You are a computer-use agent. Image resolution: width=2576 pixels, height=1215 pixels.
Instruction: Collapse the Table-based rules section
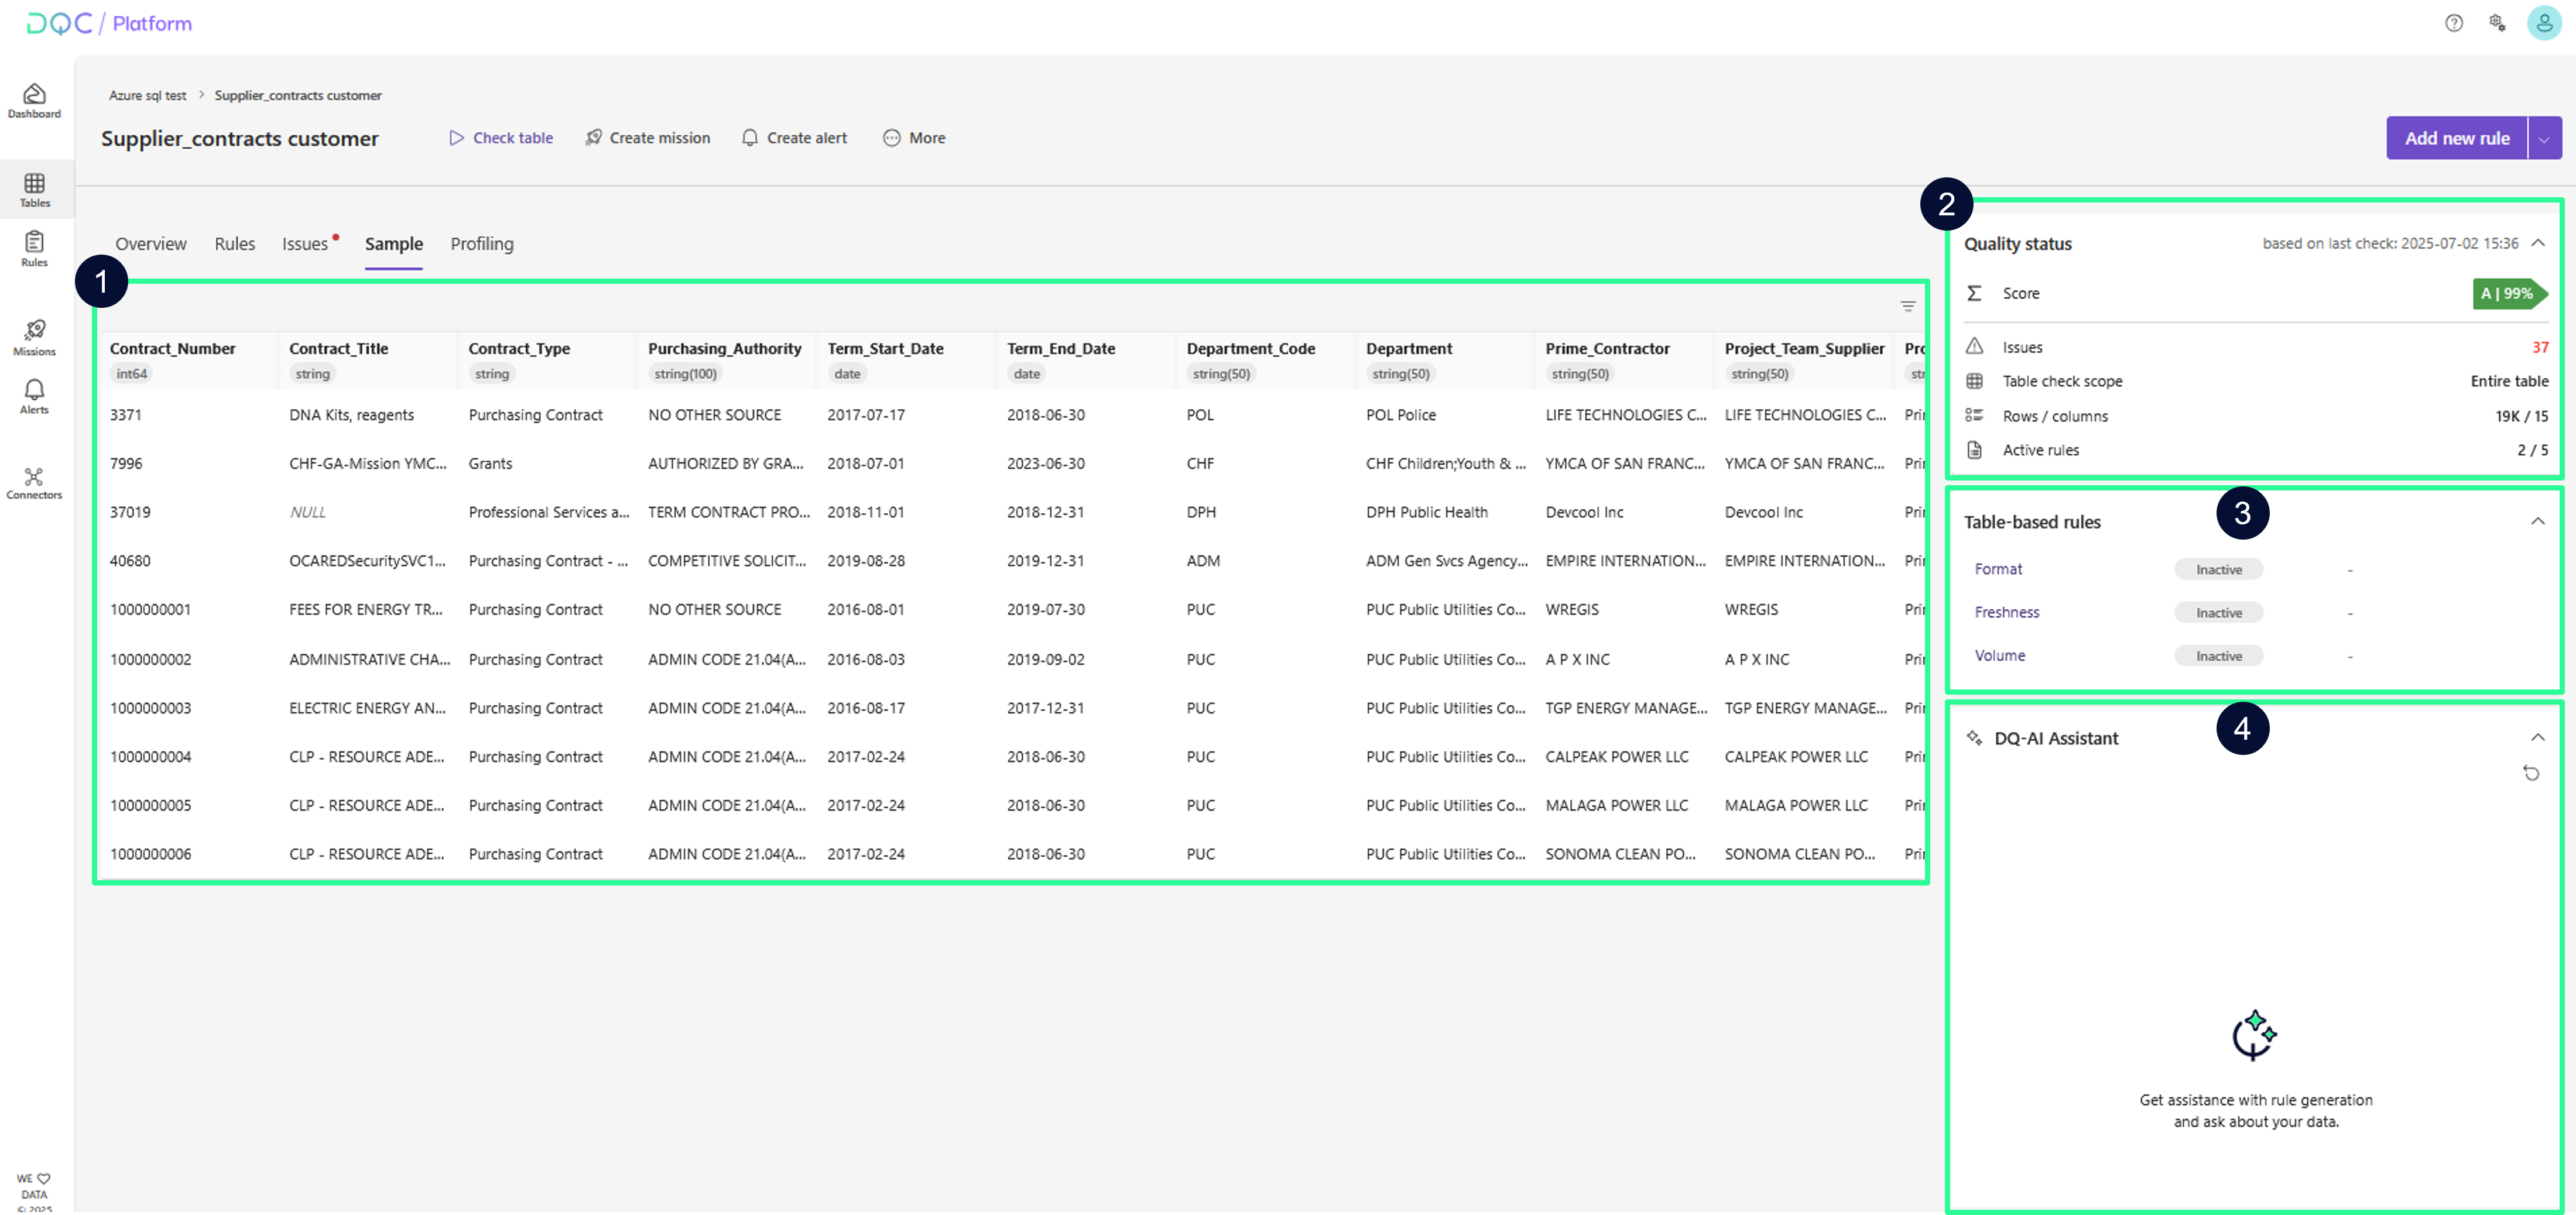2538,521
